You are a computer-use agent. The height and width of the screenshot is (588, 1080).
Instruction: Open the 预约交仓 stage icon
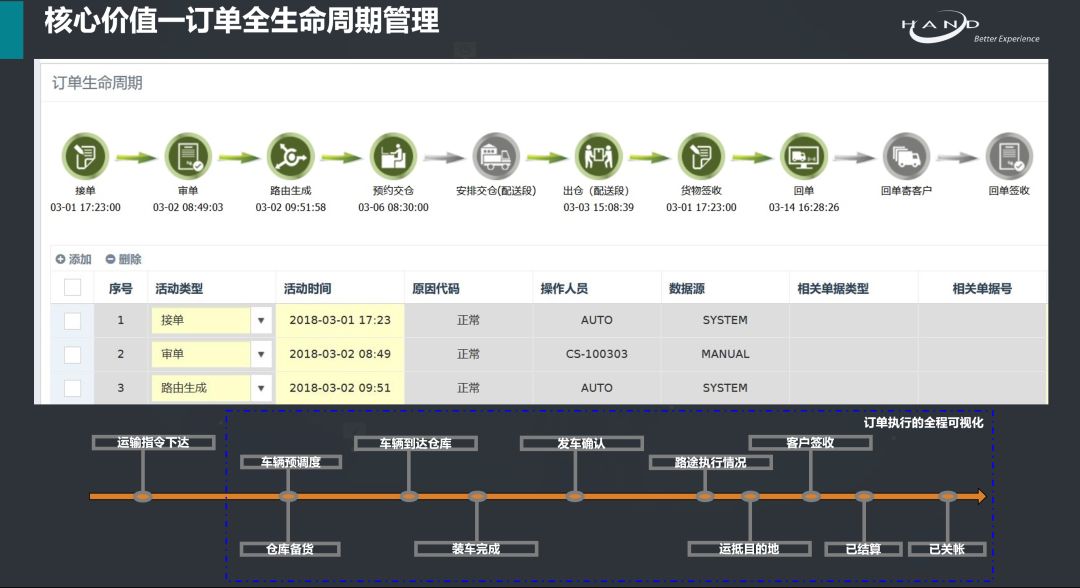(393, 156)
